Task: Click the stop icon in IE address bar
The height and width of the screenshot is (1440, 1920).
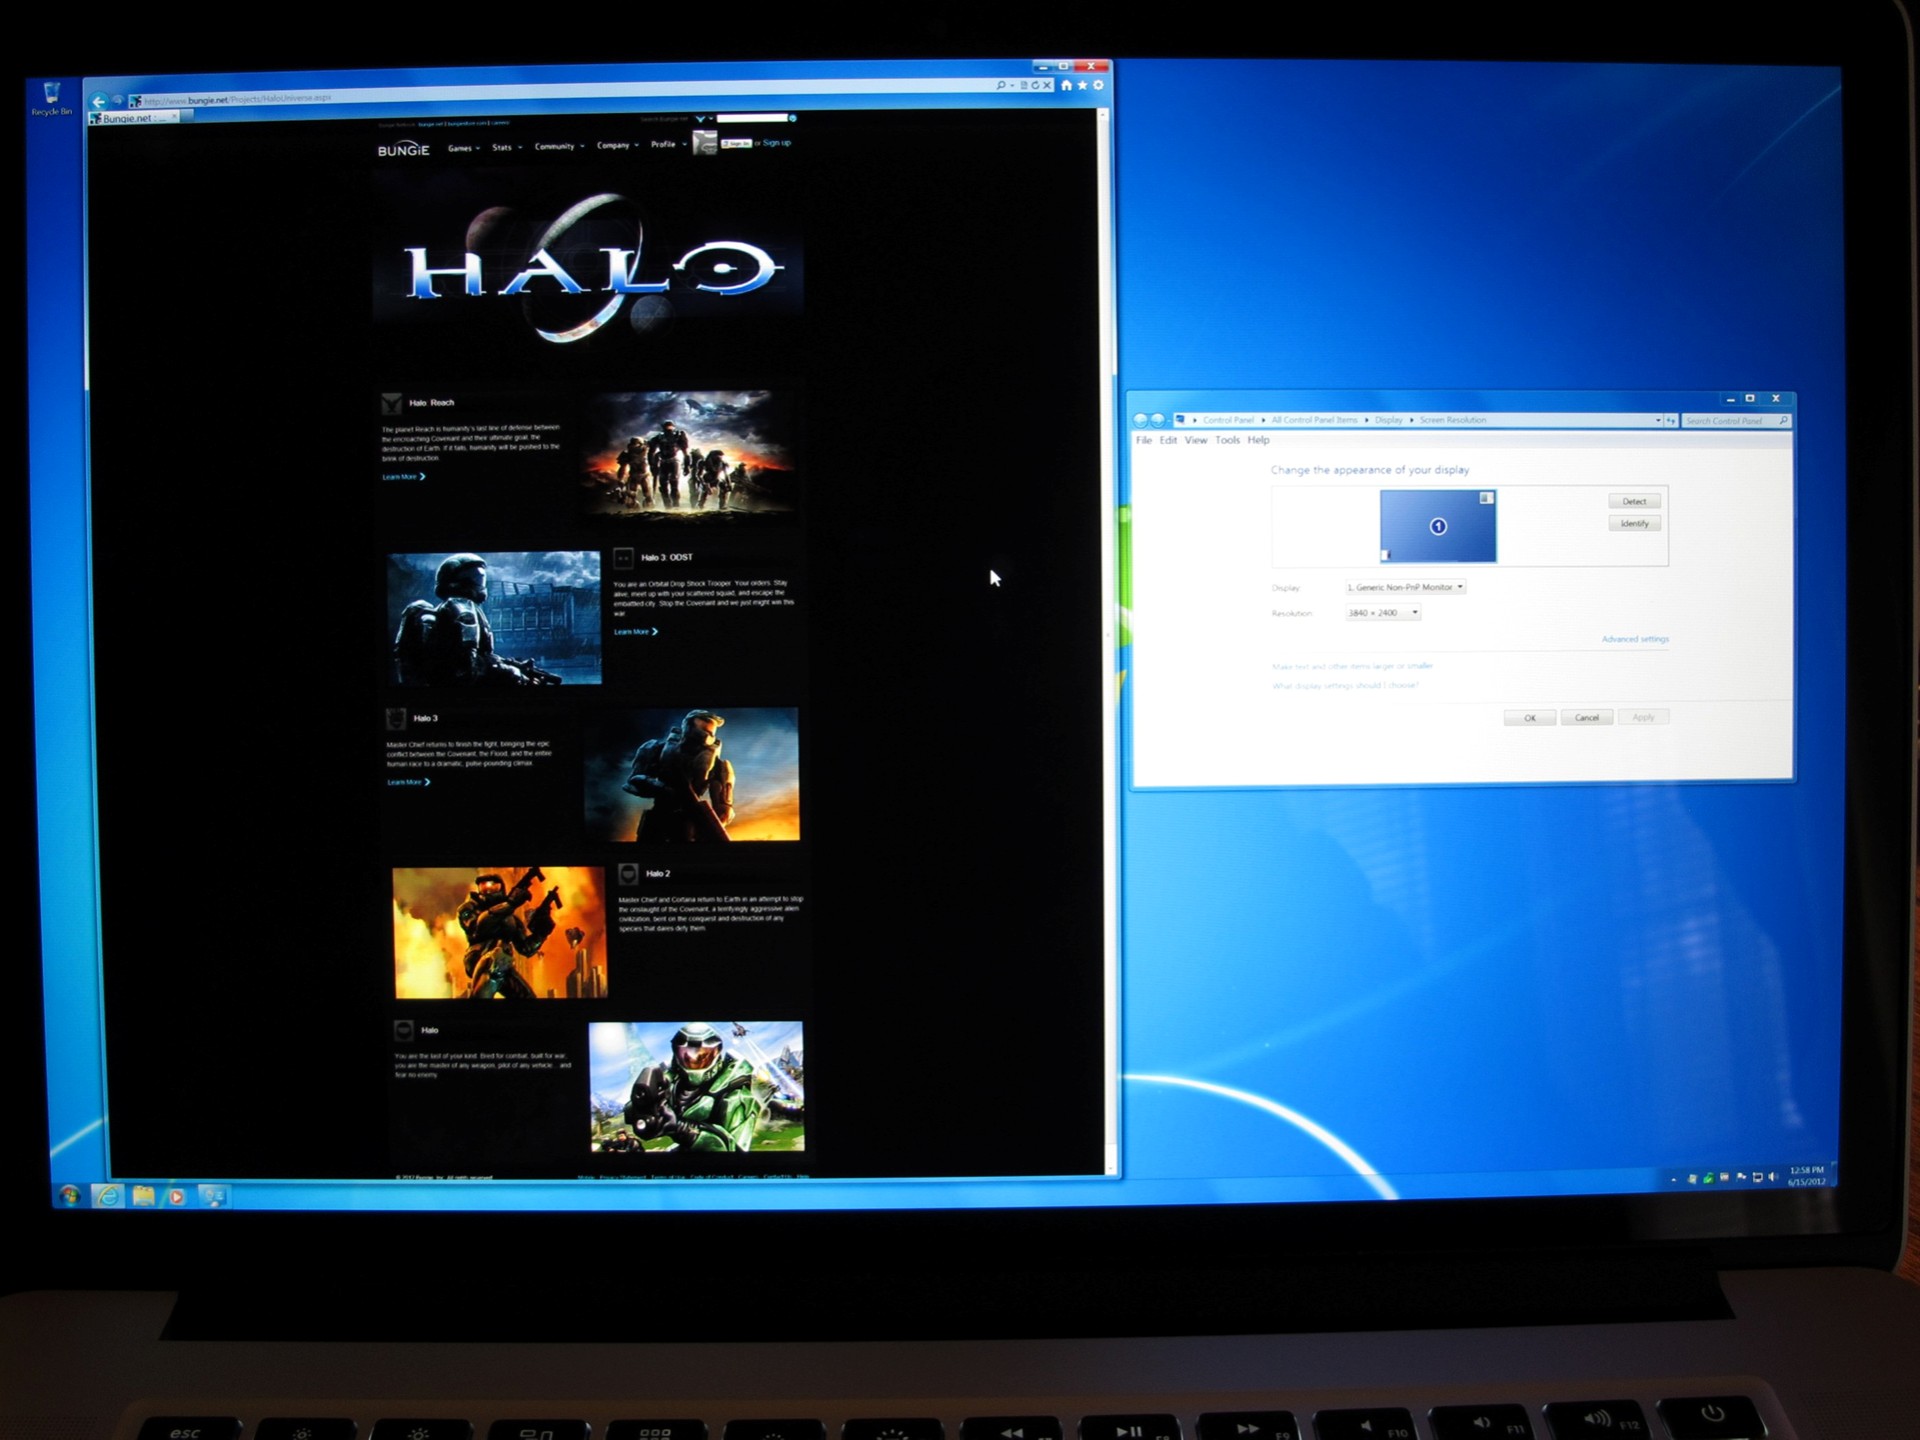Action: [1047, 86]
